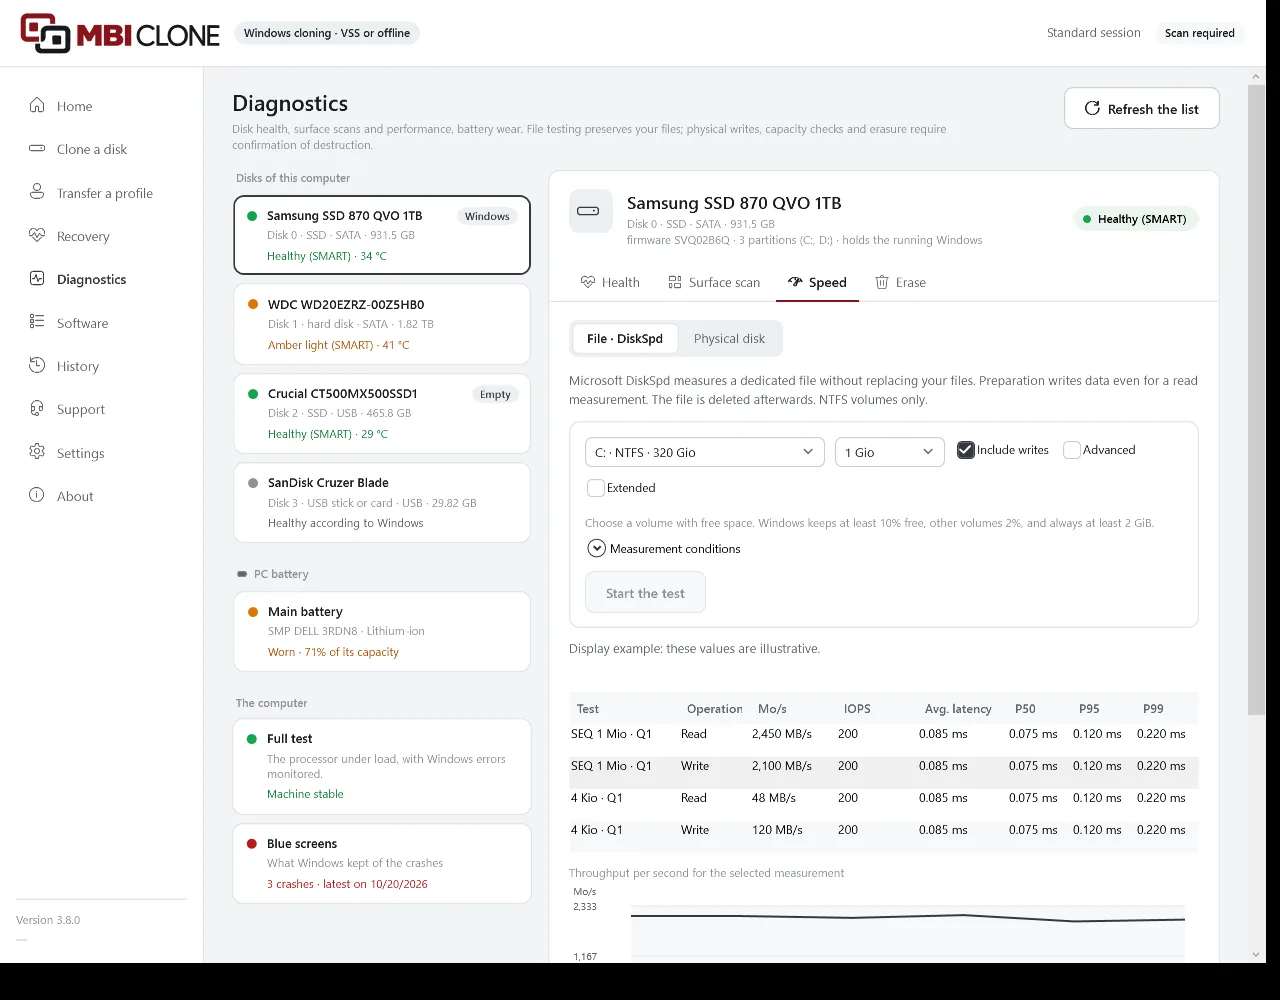The height and width of the screenshot is (1000, 1280).
Task: Click the Settings gear icon
Action: pos(37,452)
